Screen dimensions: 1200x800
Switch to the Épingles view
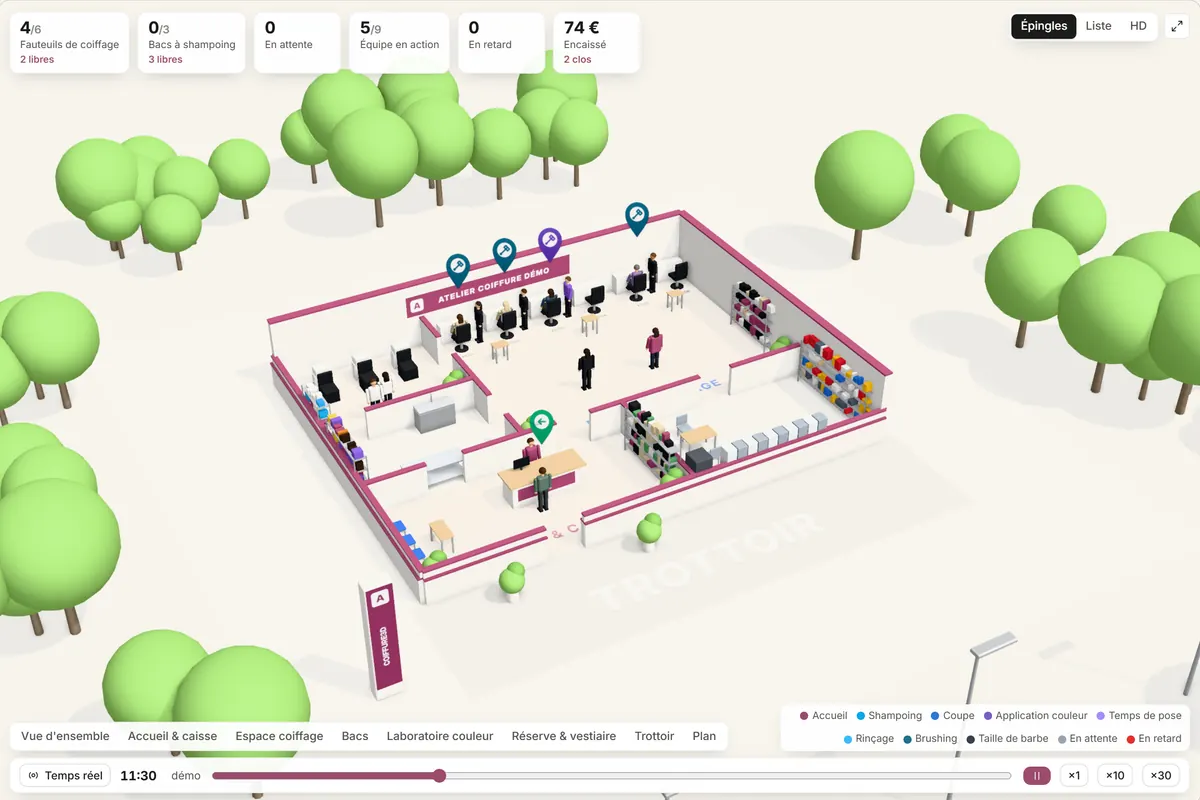[x=1044, y=26]
